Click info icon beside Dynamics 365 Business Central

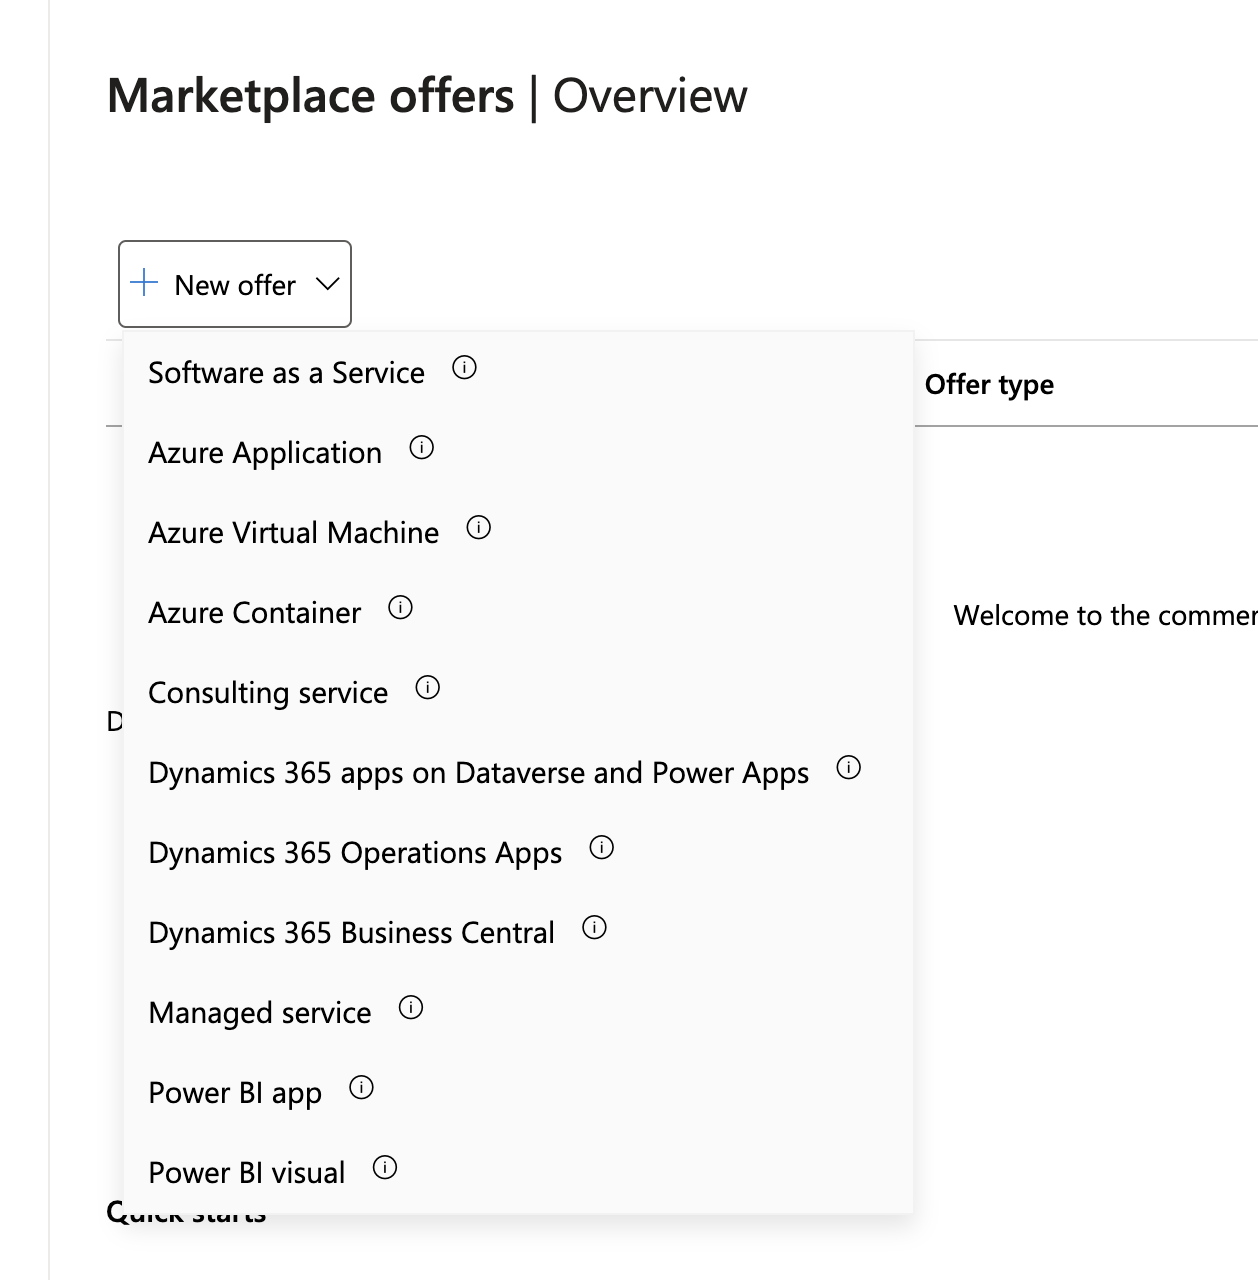(x=594, y=927)
